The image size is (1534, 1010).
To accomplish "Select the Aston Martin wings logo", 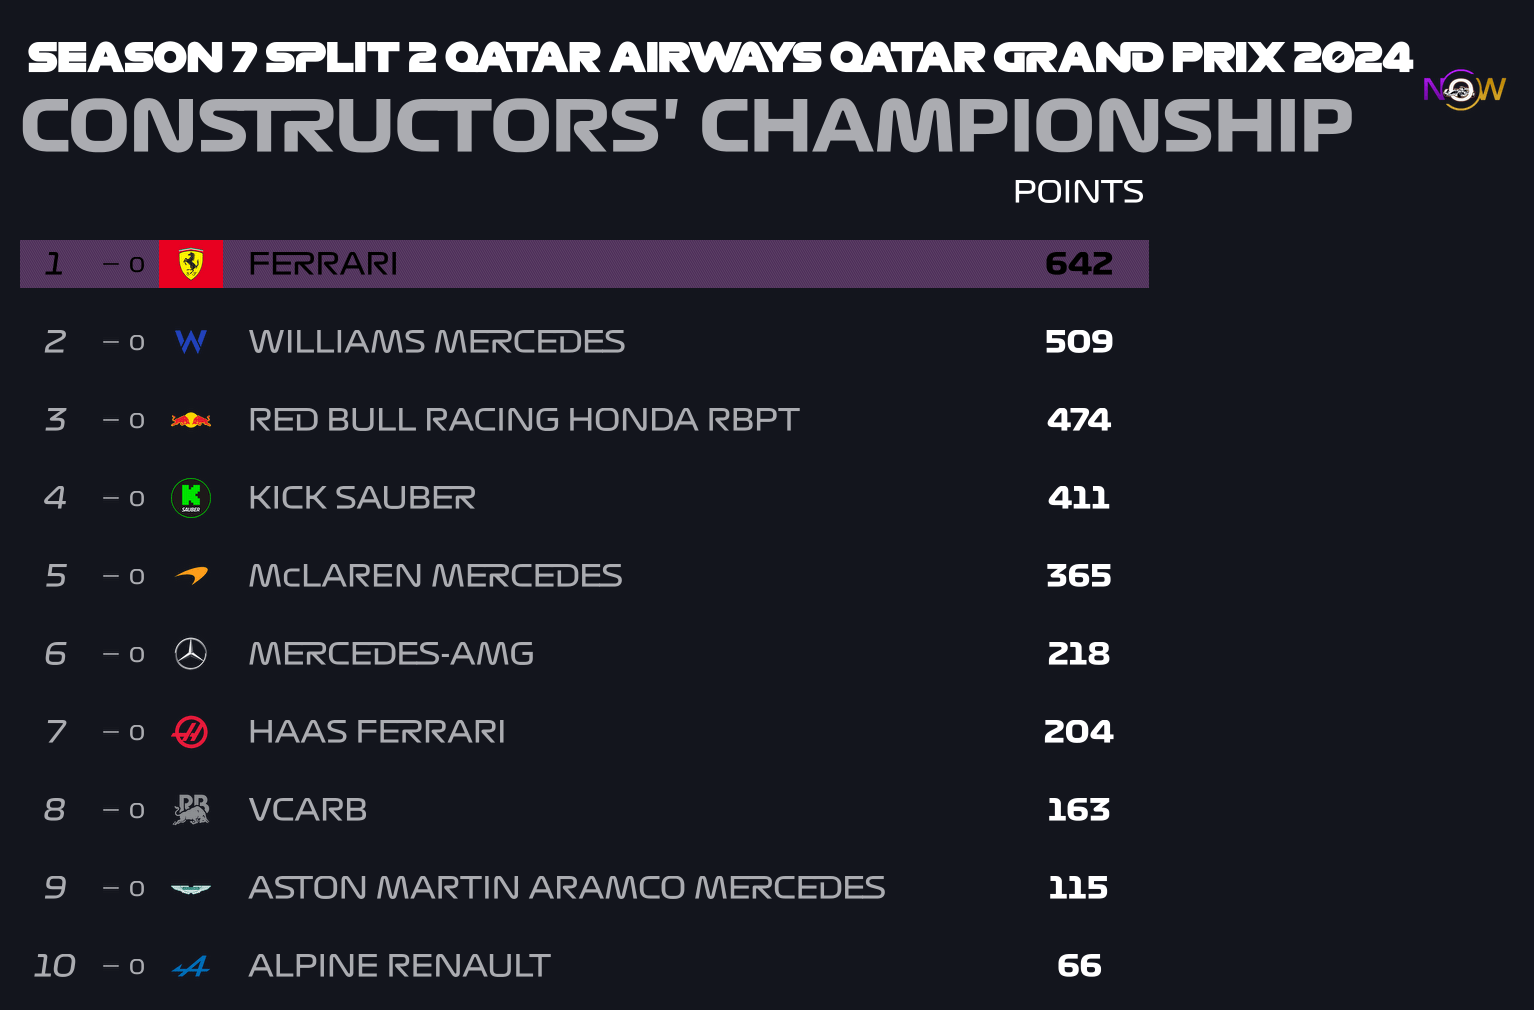I will [x=191, y=888].
